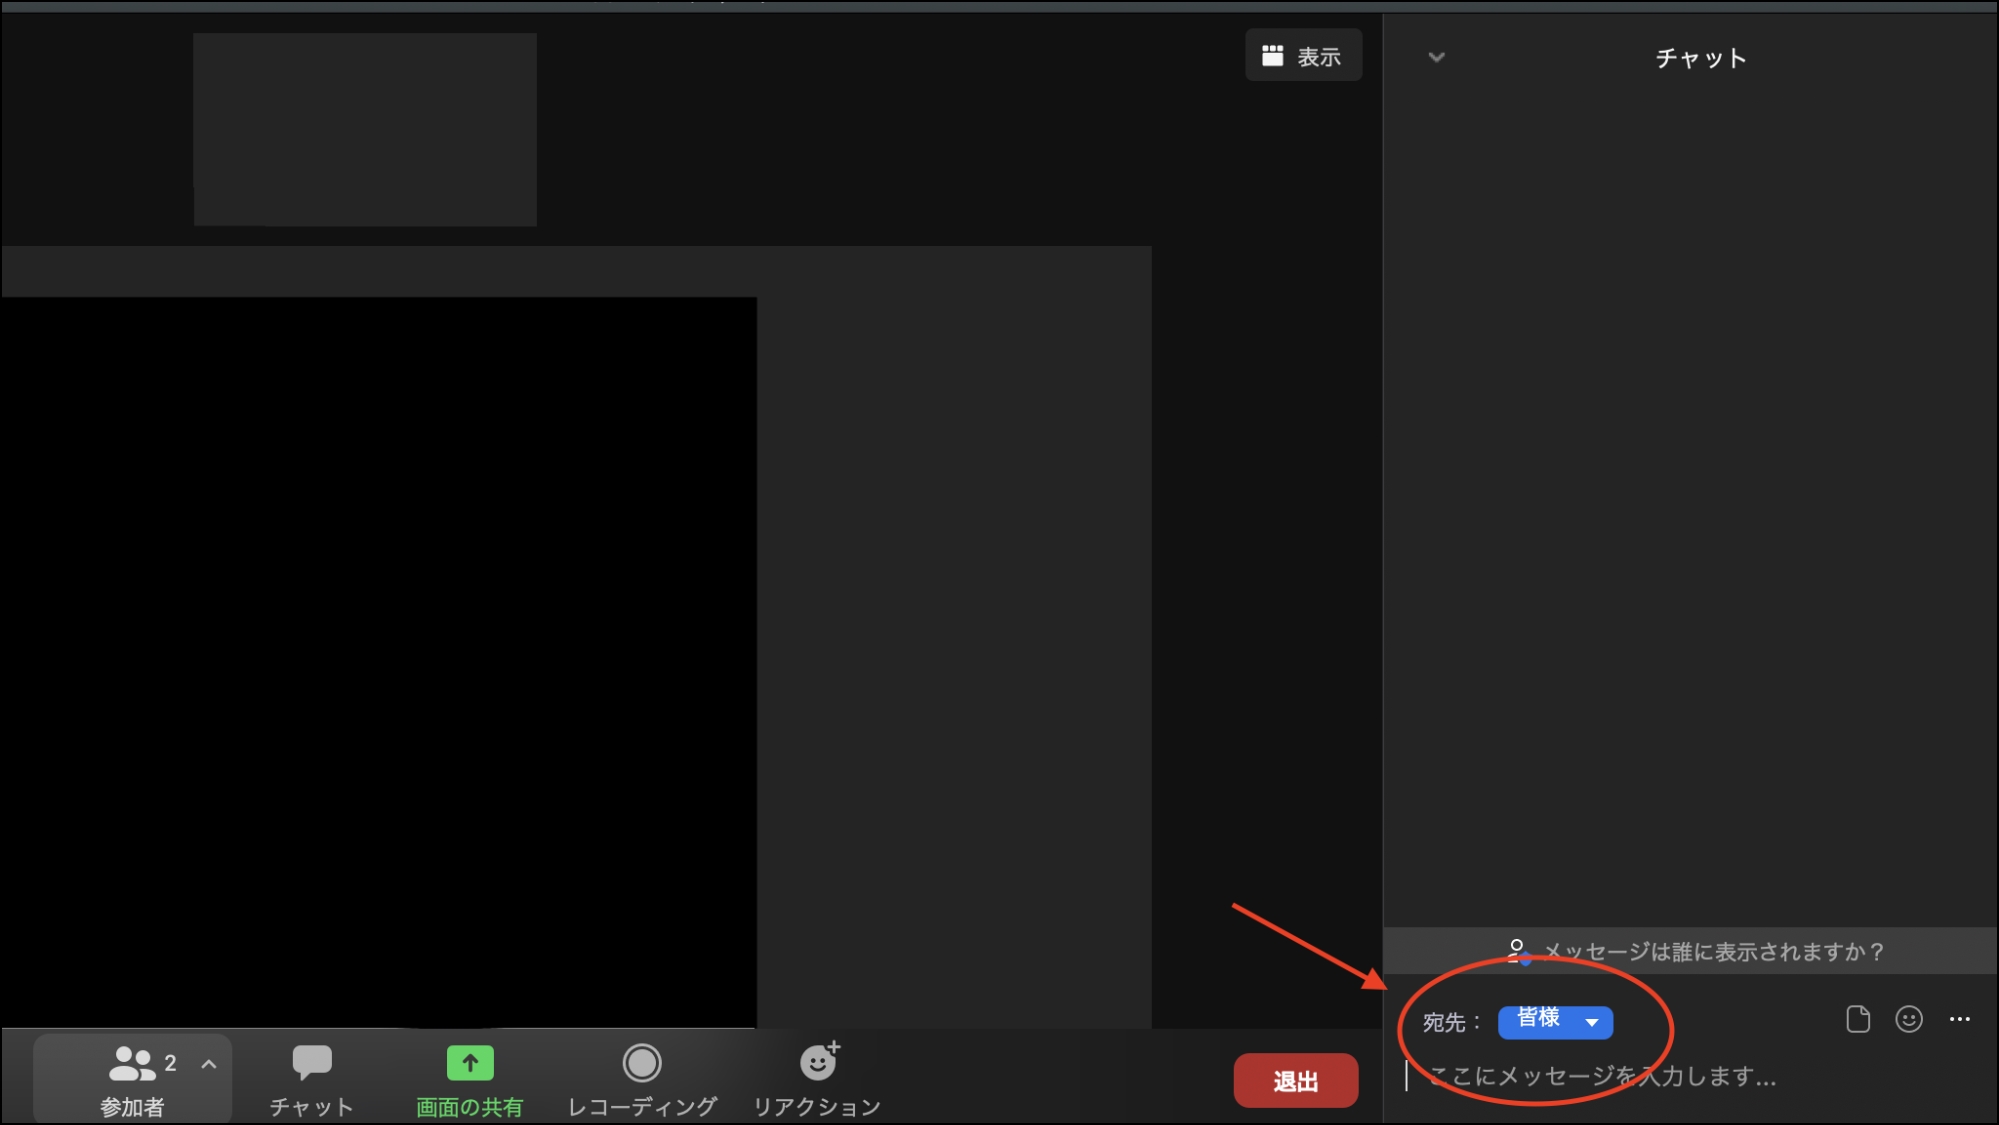Click the 退出 (Leave) button
Viewport: 1999px width, 1125px height.
pos(1296,1080)
